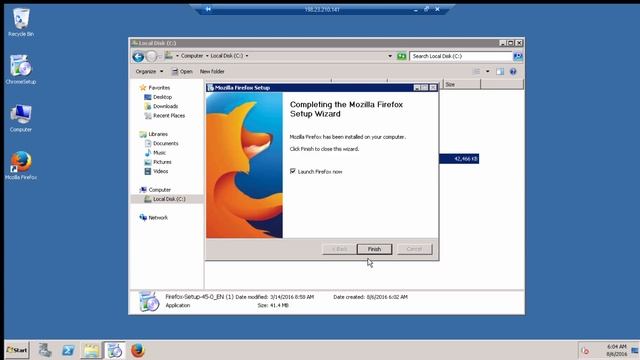Click Computer in the address bar breadcrumb
The image size is (640, 360).
click(192, 56)
